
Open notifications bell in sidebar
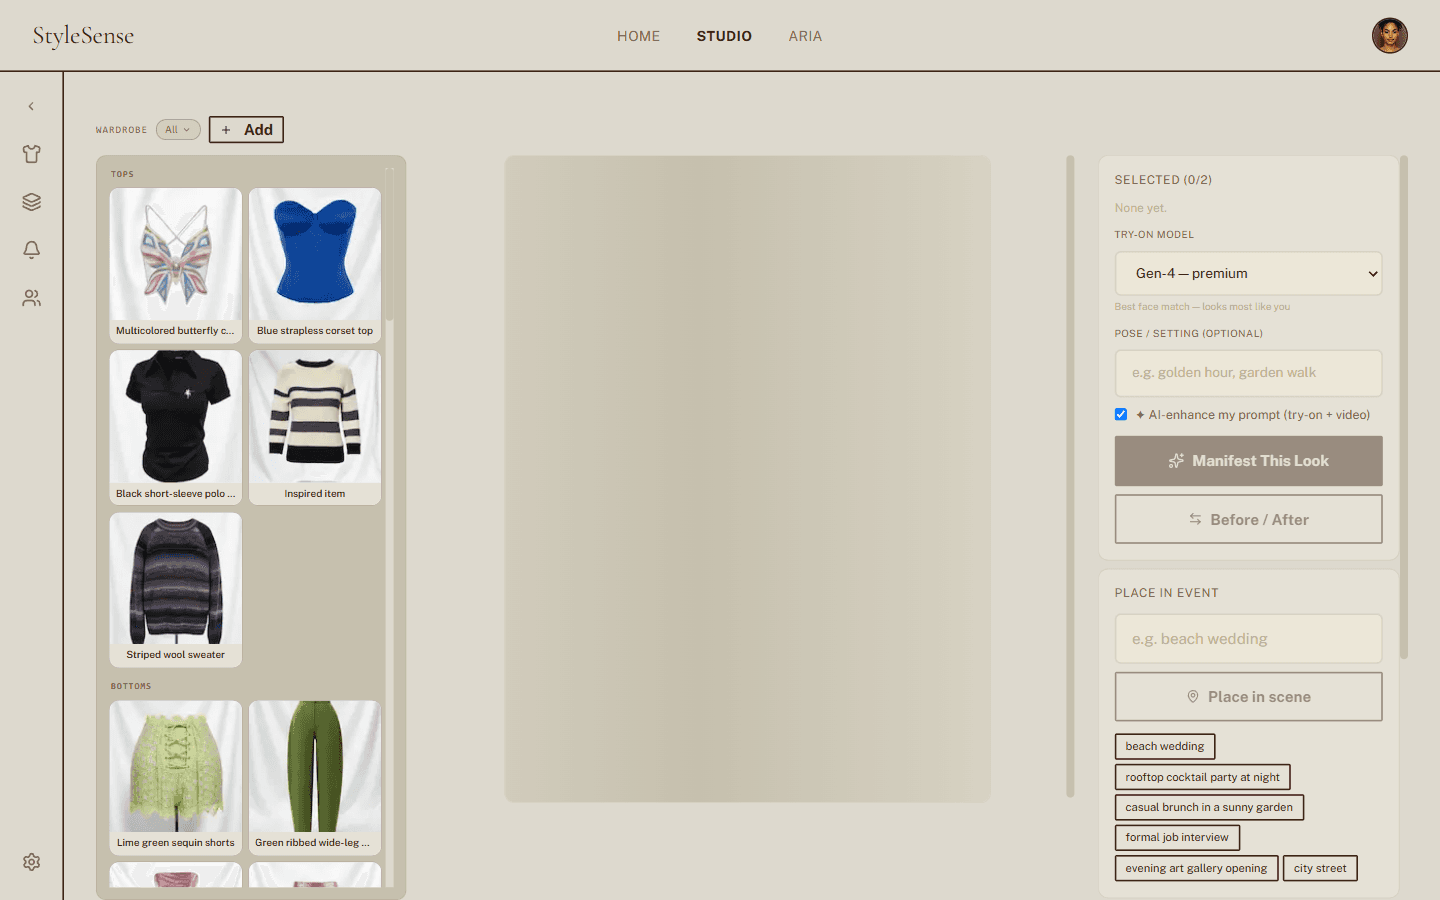click(x=32, y=250)
